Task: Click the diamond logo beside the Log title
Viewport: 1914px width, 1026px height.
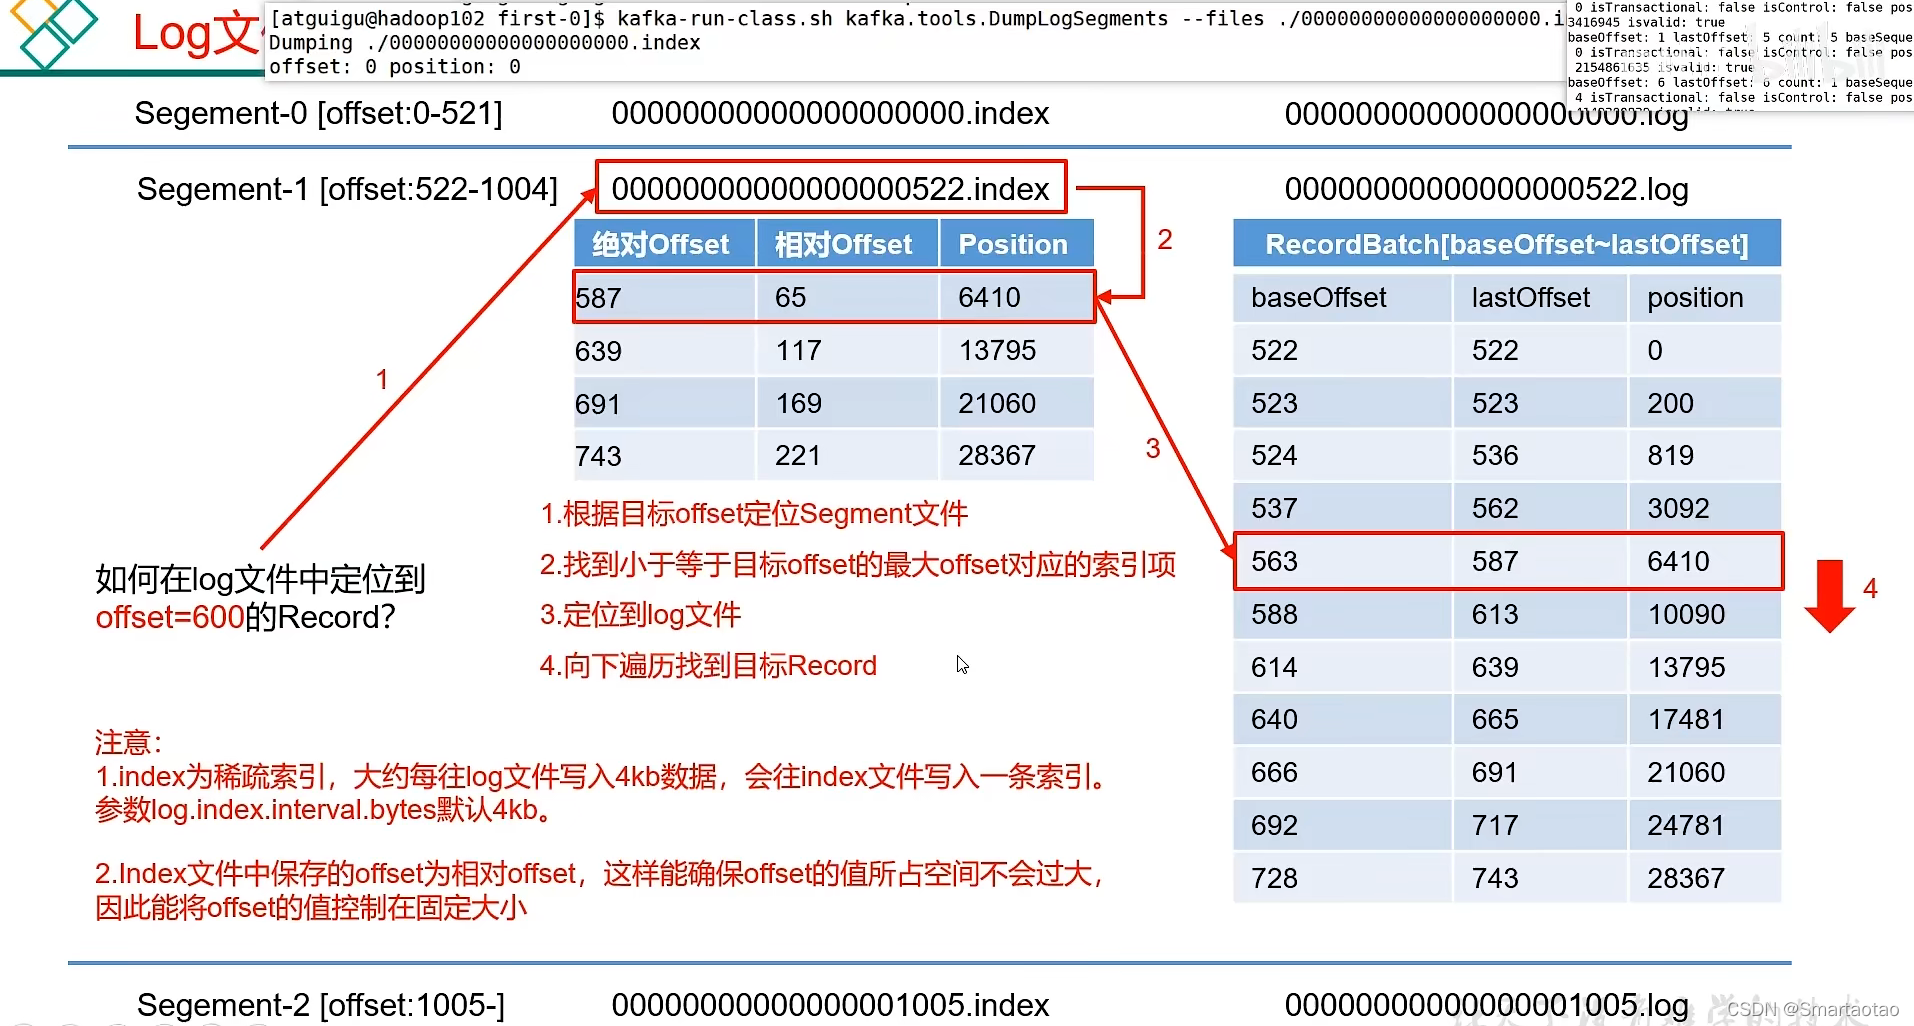Action: point(55,32)
